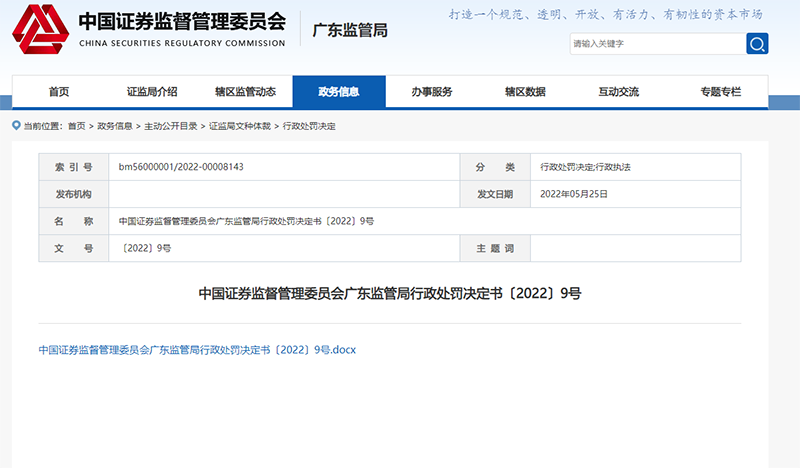Click the document name cell in the 名称 row
The width and height of the screenshot is (800, 468).
(424, 221)
